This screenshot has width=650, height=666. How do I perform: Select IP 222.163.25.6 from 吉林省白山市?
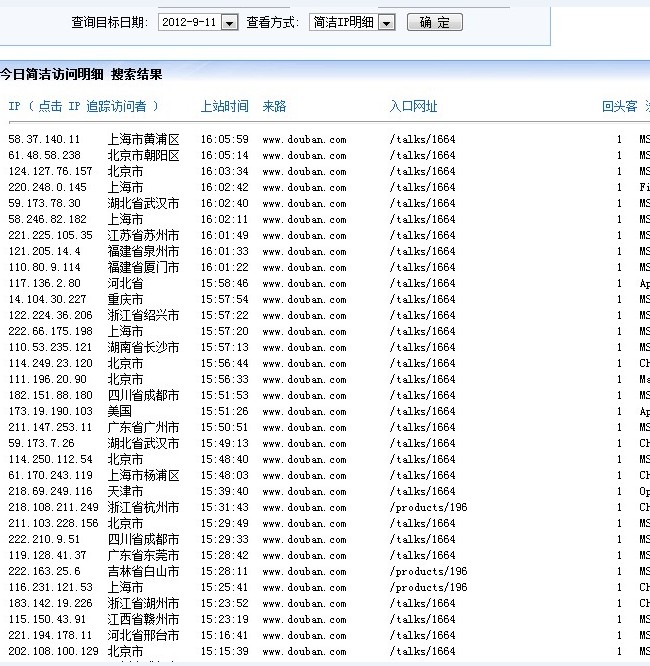coord(44,571)
